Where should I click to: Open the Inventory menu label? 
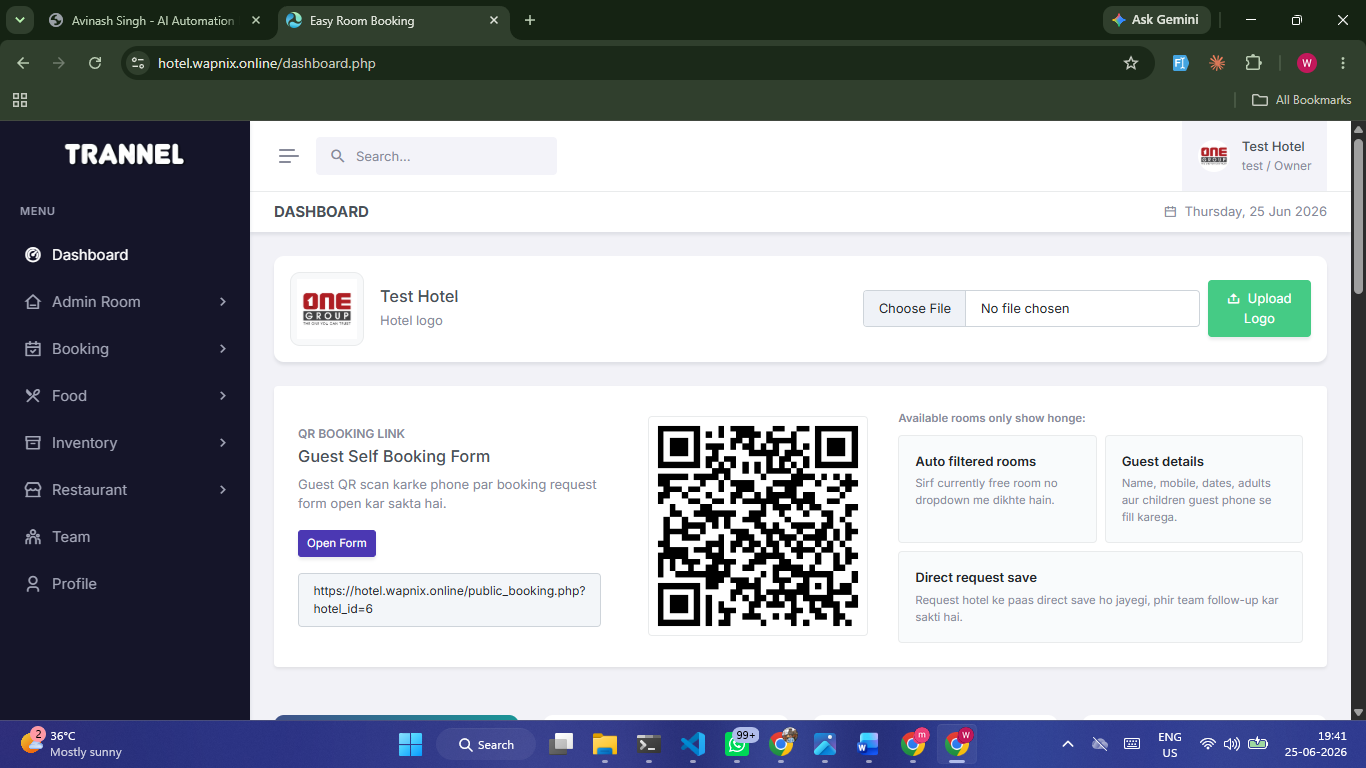click(84, 443)
